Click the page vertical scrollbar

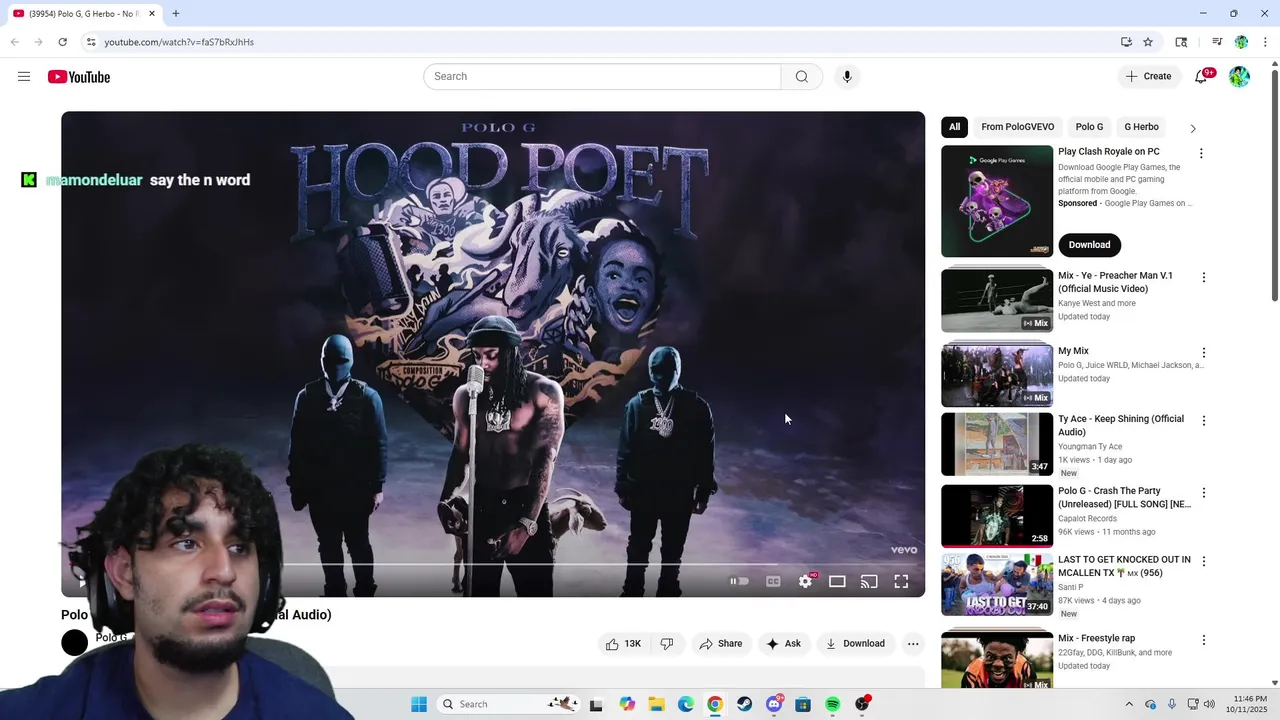[1274, 185]
